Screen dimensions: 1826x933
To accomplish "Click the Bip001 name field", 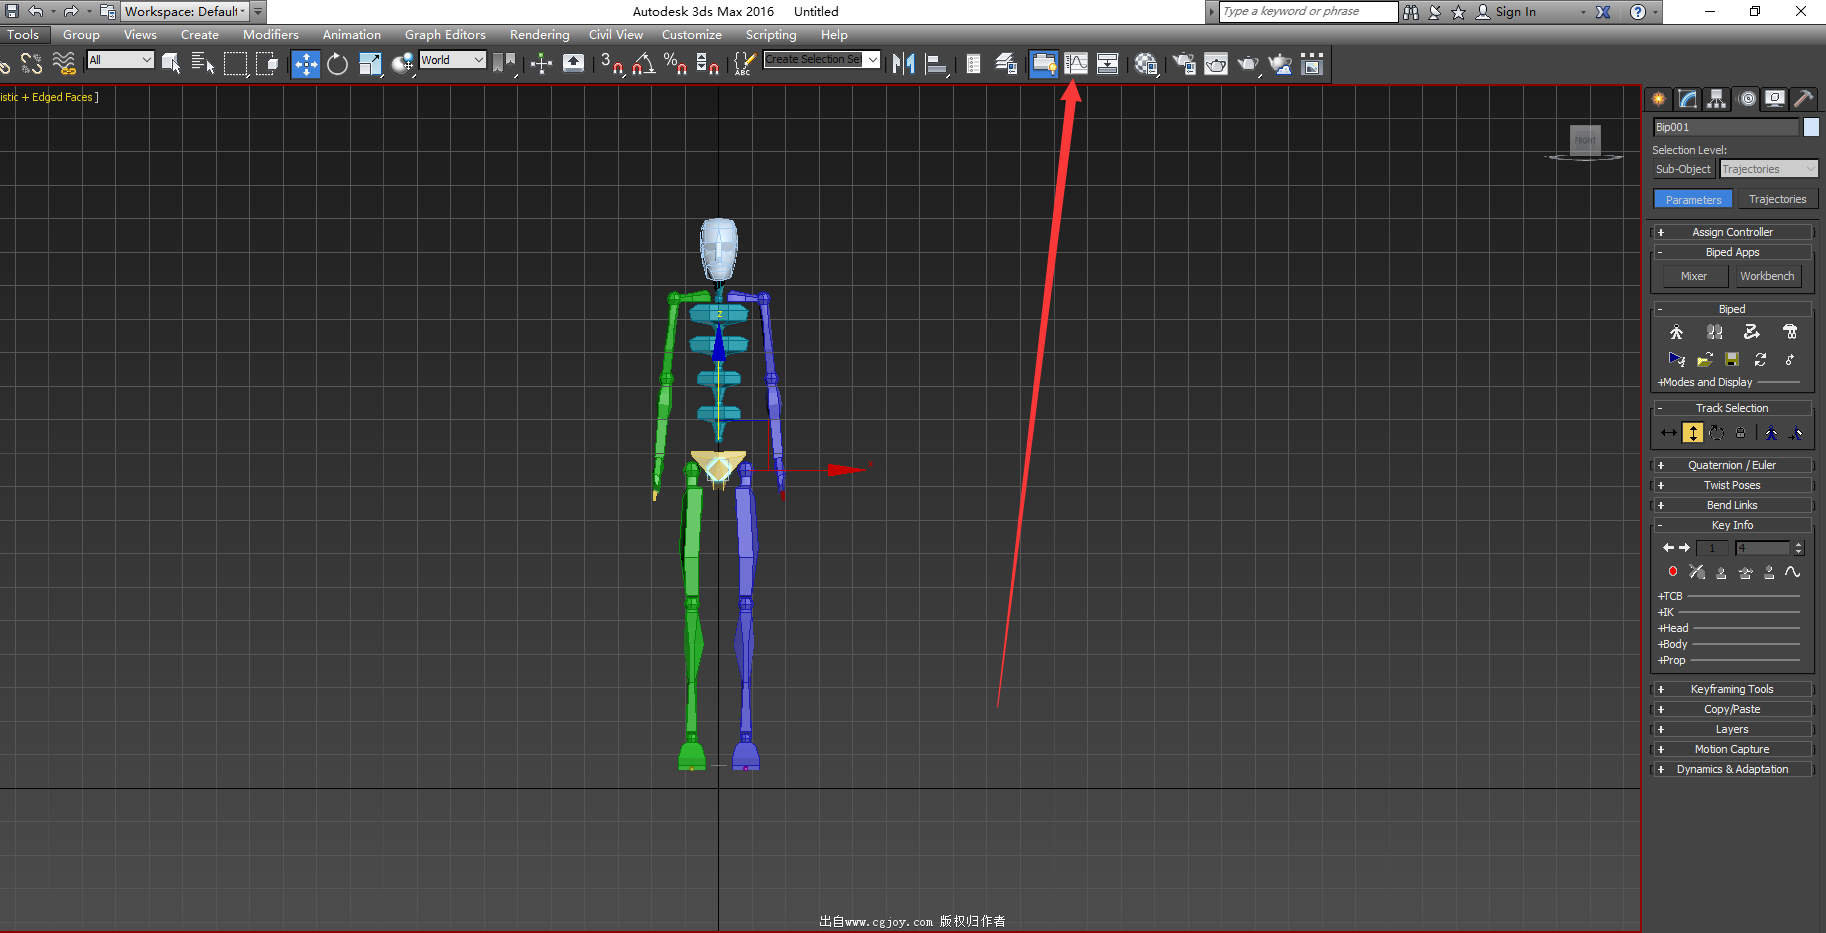I will 1726,127.
